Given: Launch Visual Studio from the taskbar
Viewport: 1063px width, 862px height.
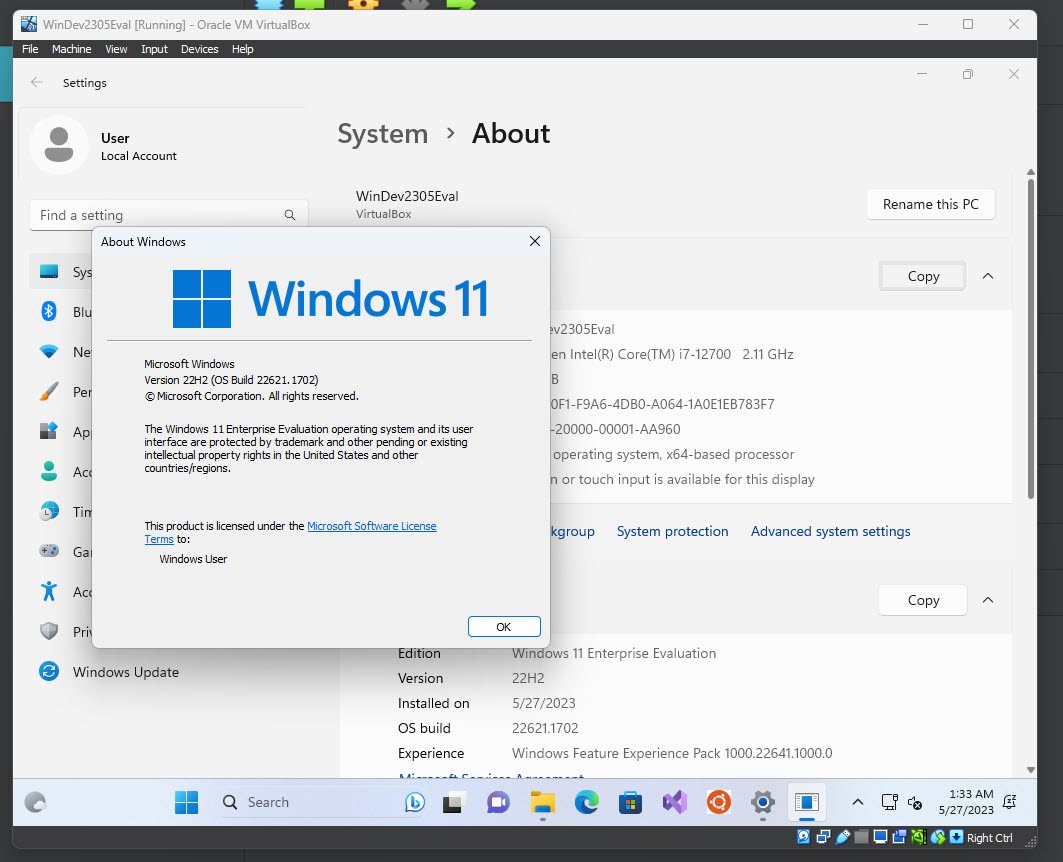Looking at the screenshot, I should pyautogui.click(x=673, y=802).
